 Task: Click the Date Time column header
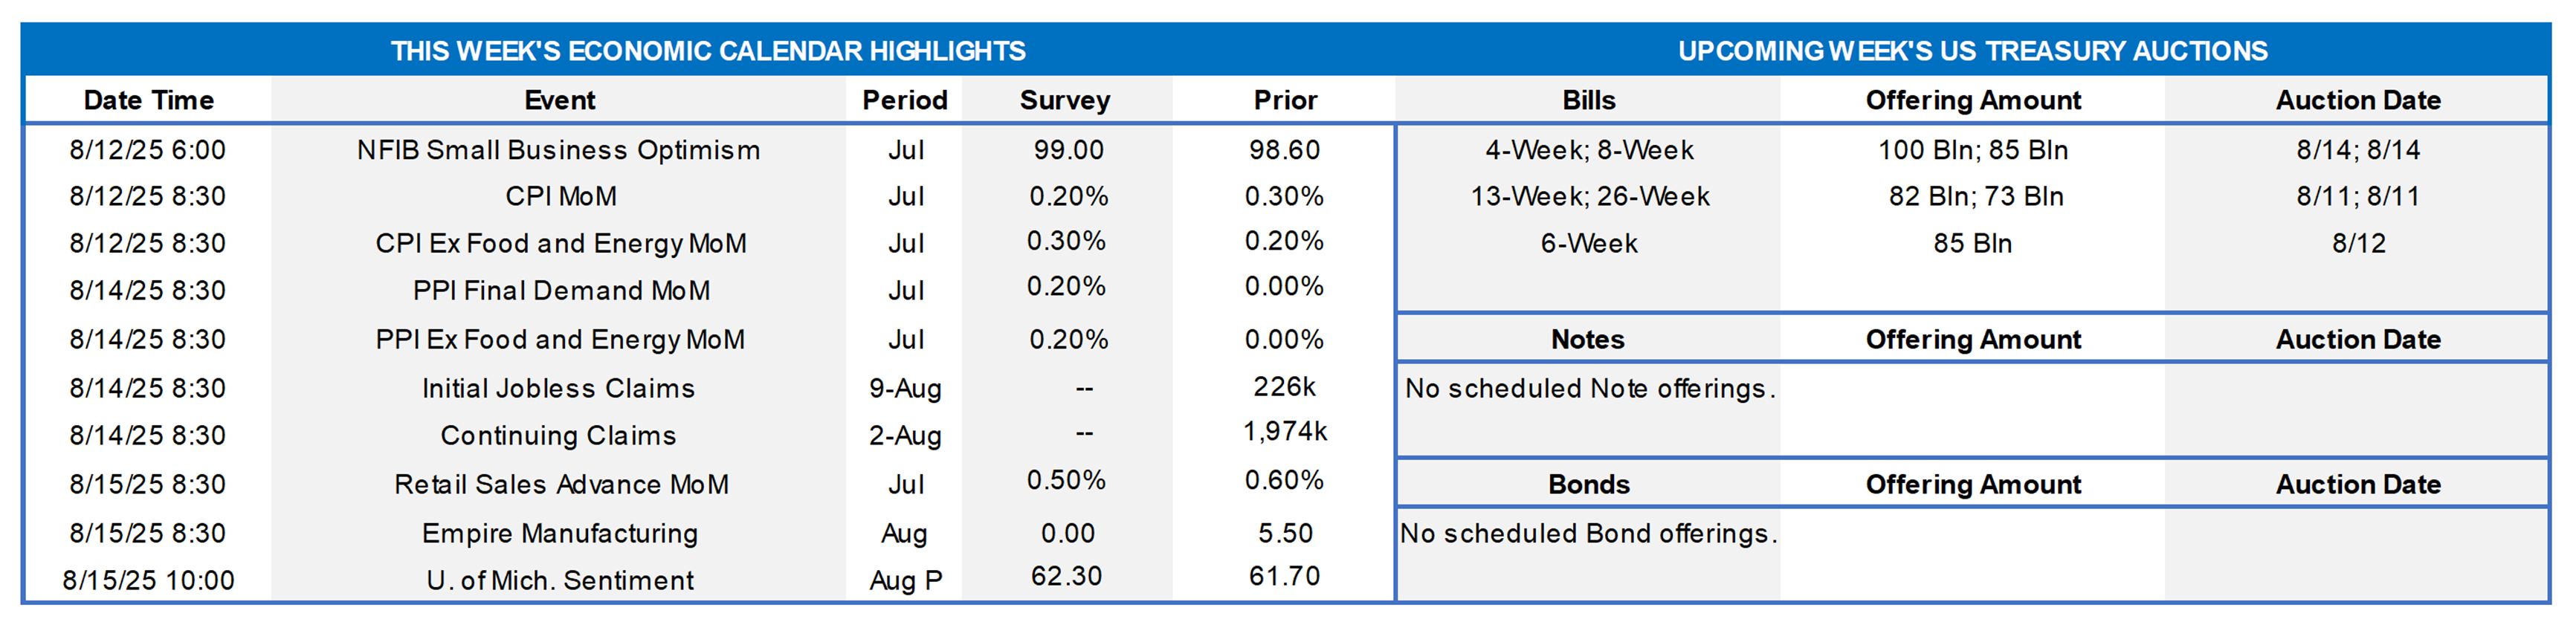coord(148,100)
